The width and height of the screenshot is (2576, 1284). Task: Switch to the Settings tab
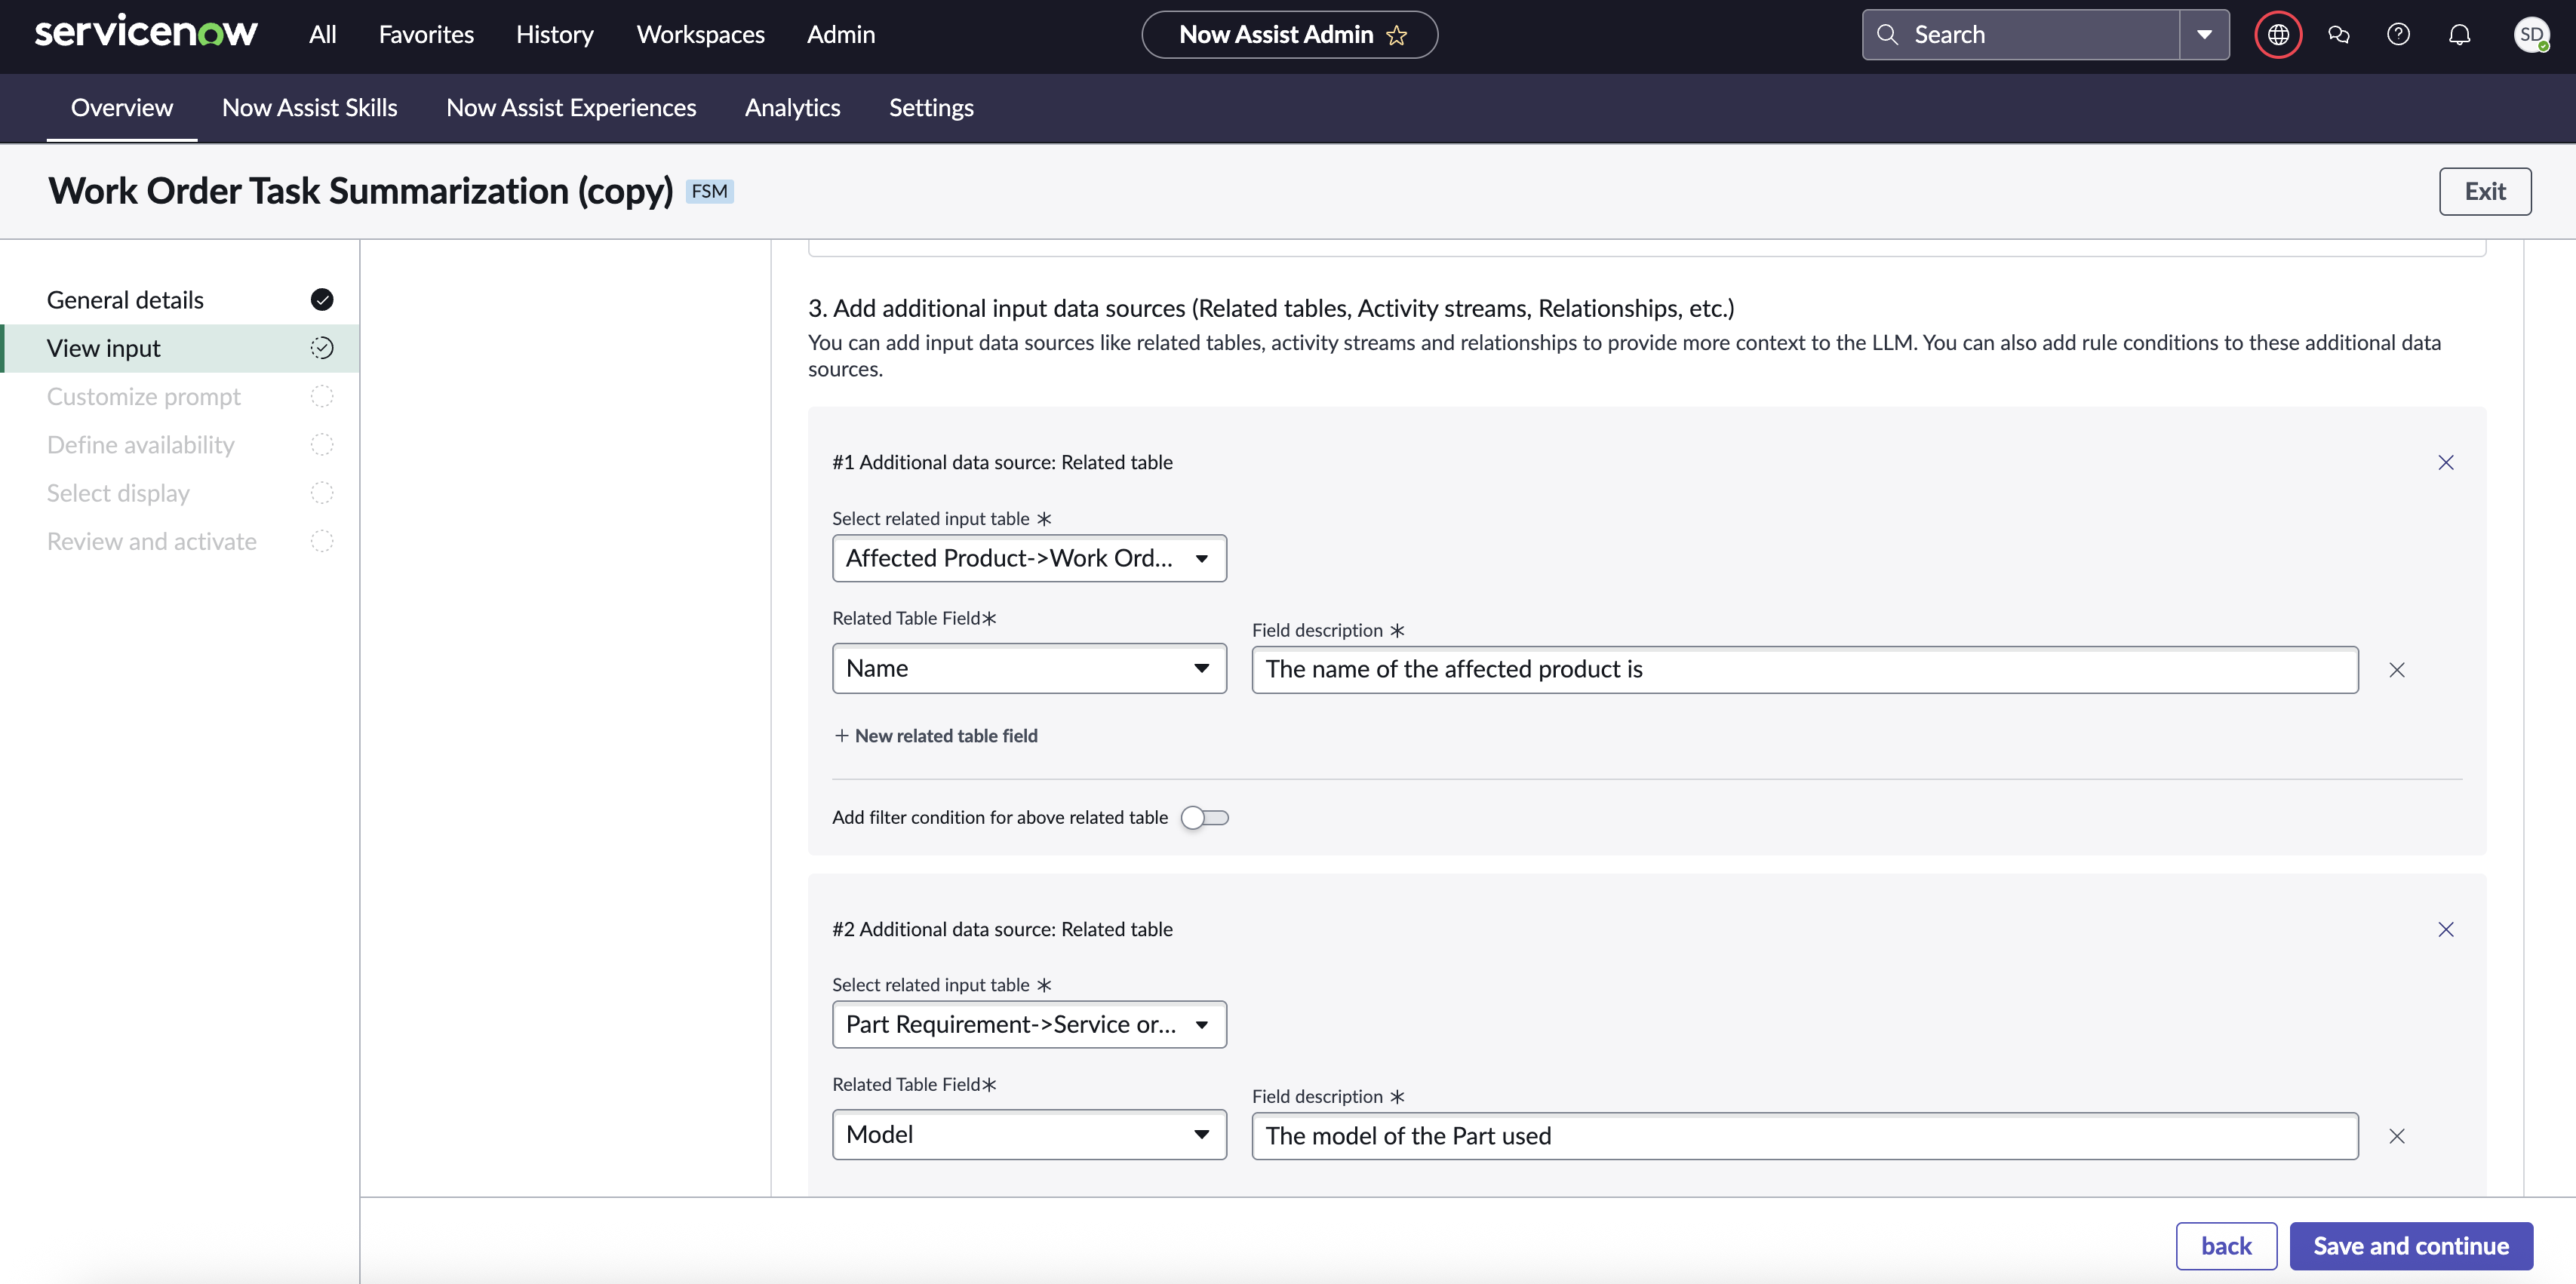pyautogui.click(x=931, y=108)
